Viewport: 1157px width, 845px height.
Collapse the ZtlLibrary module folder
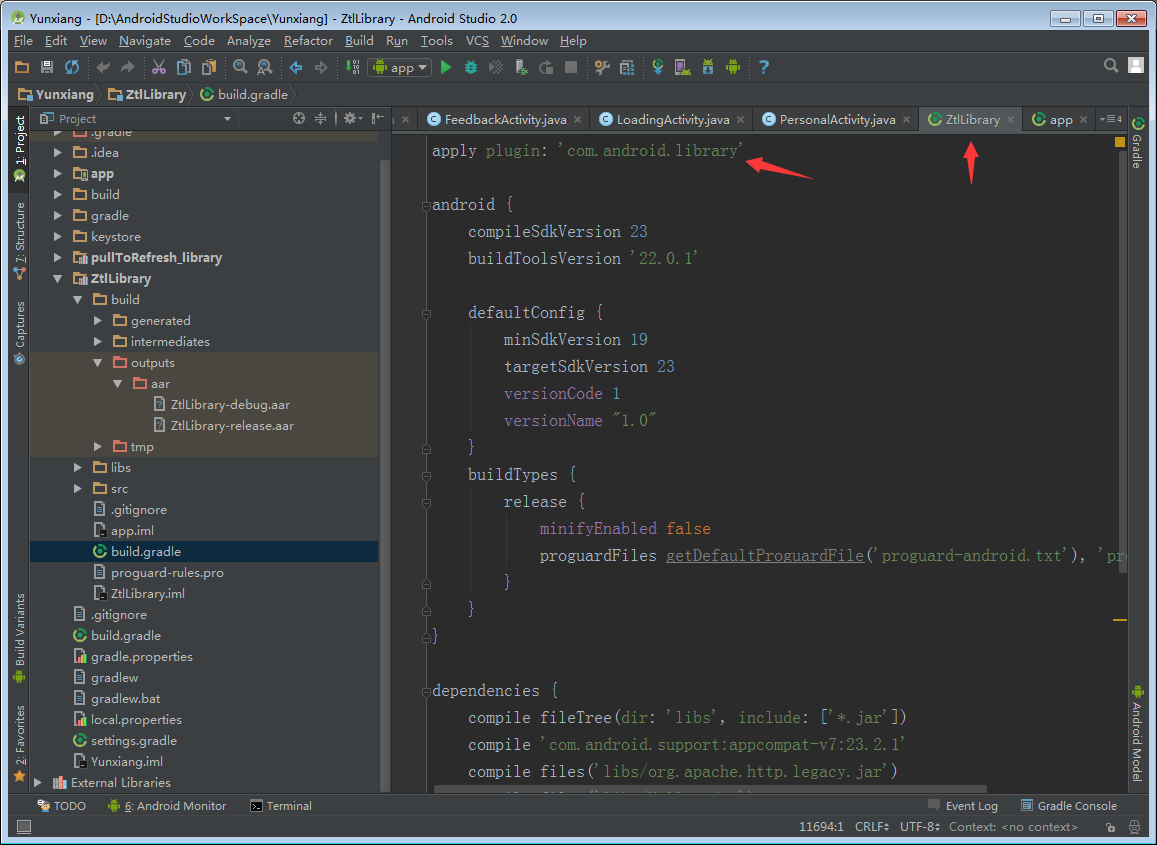pos(58,278)
